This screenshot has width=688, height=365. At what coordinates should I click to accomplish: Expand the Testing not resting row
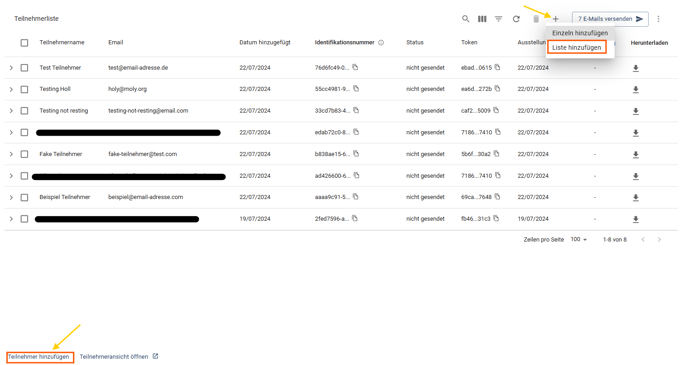(x=11, y=111)
